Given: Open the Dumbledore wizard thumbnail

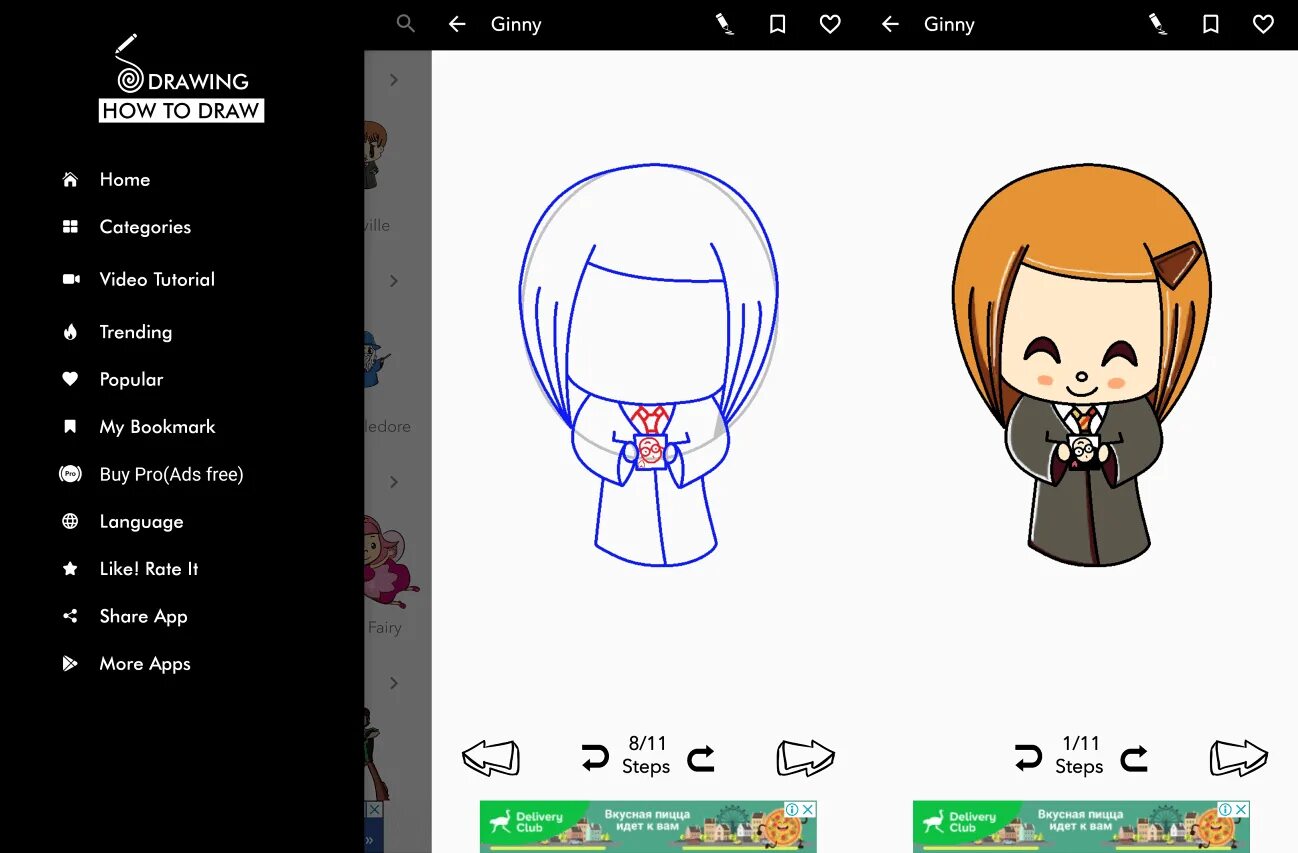Looking at the screenshot, I should pyautogui.click(x=378, y=360).
